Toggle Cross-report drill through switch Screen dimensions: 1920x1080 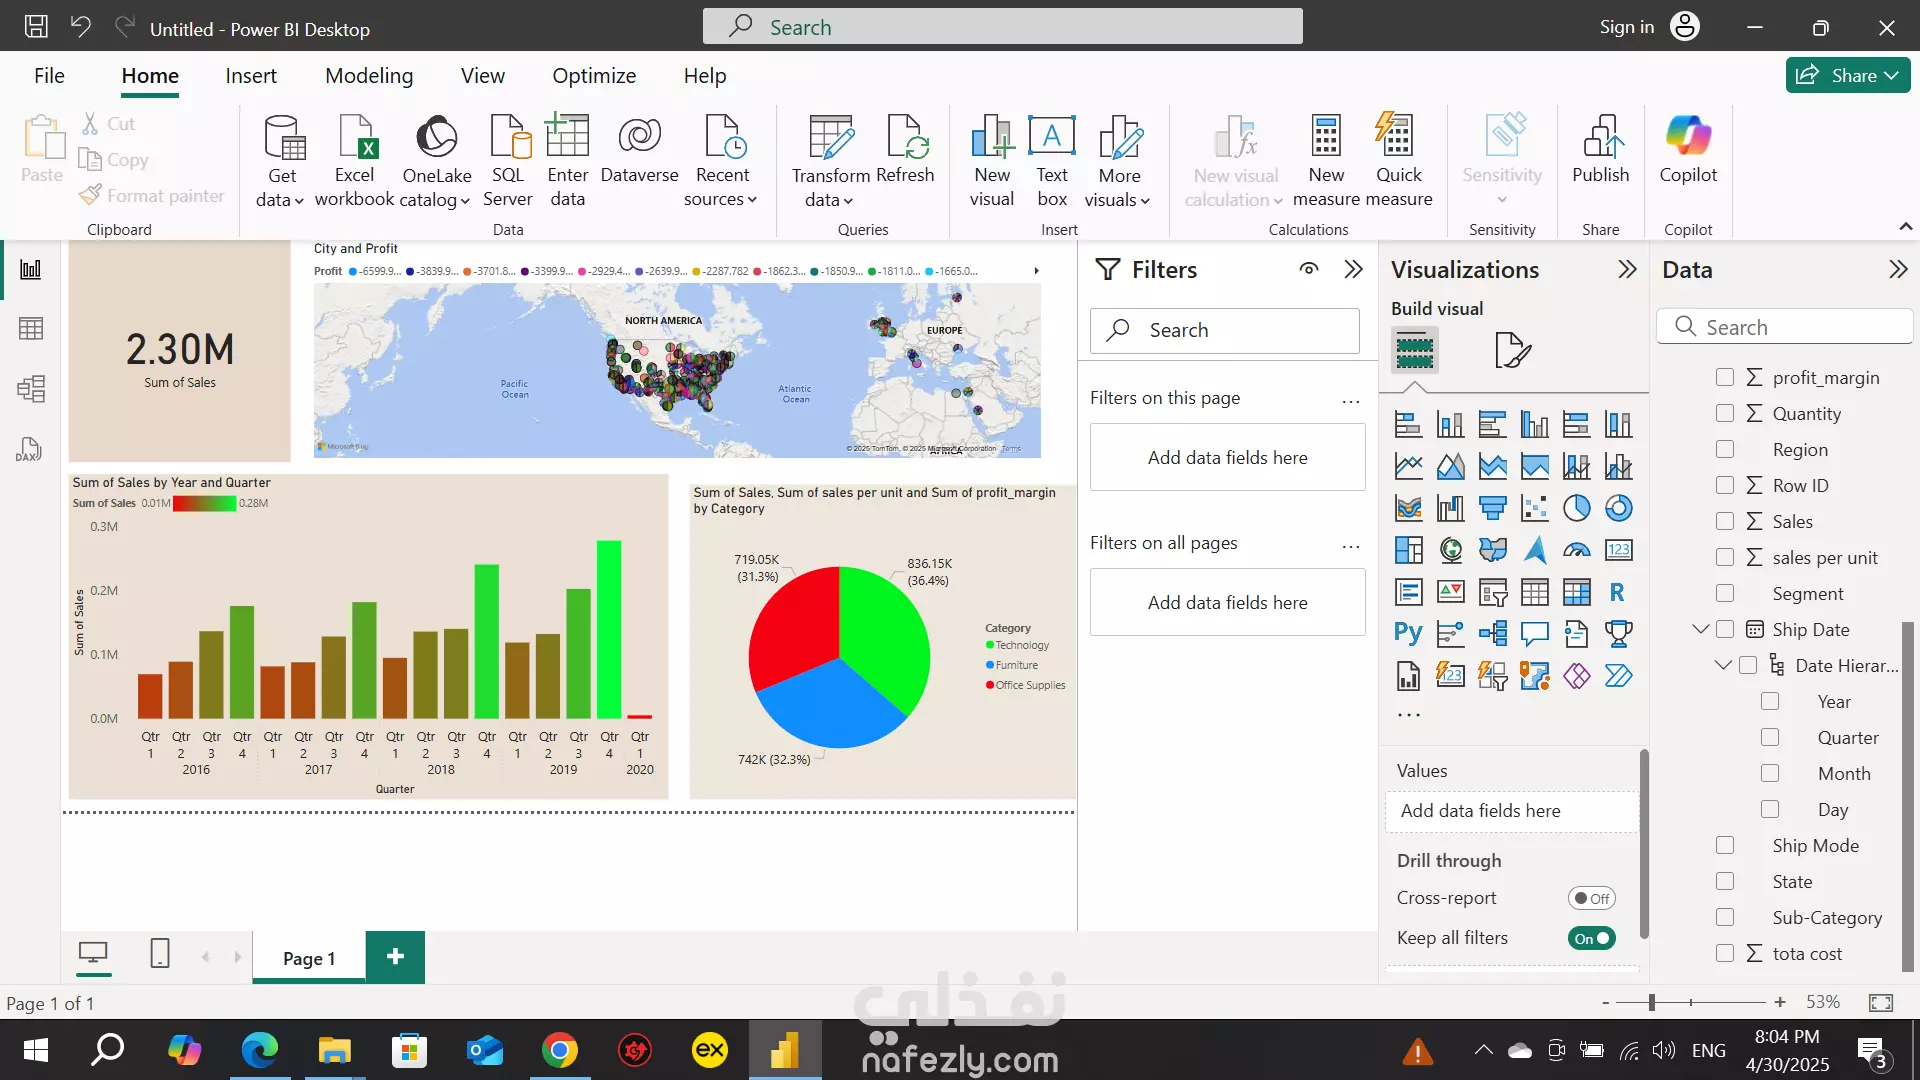coord(1591,898)
